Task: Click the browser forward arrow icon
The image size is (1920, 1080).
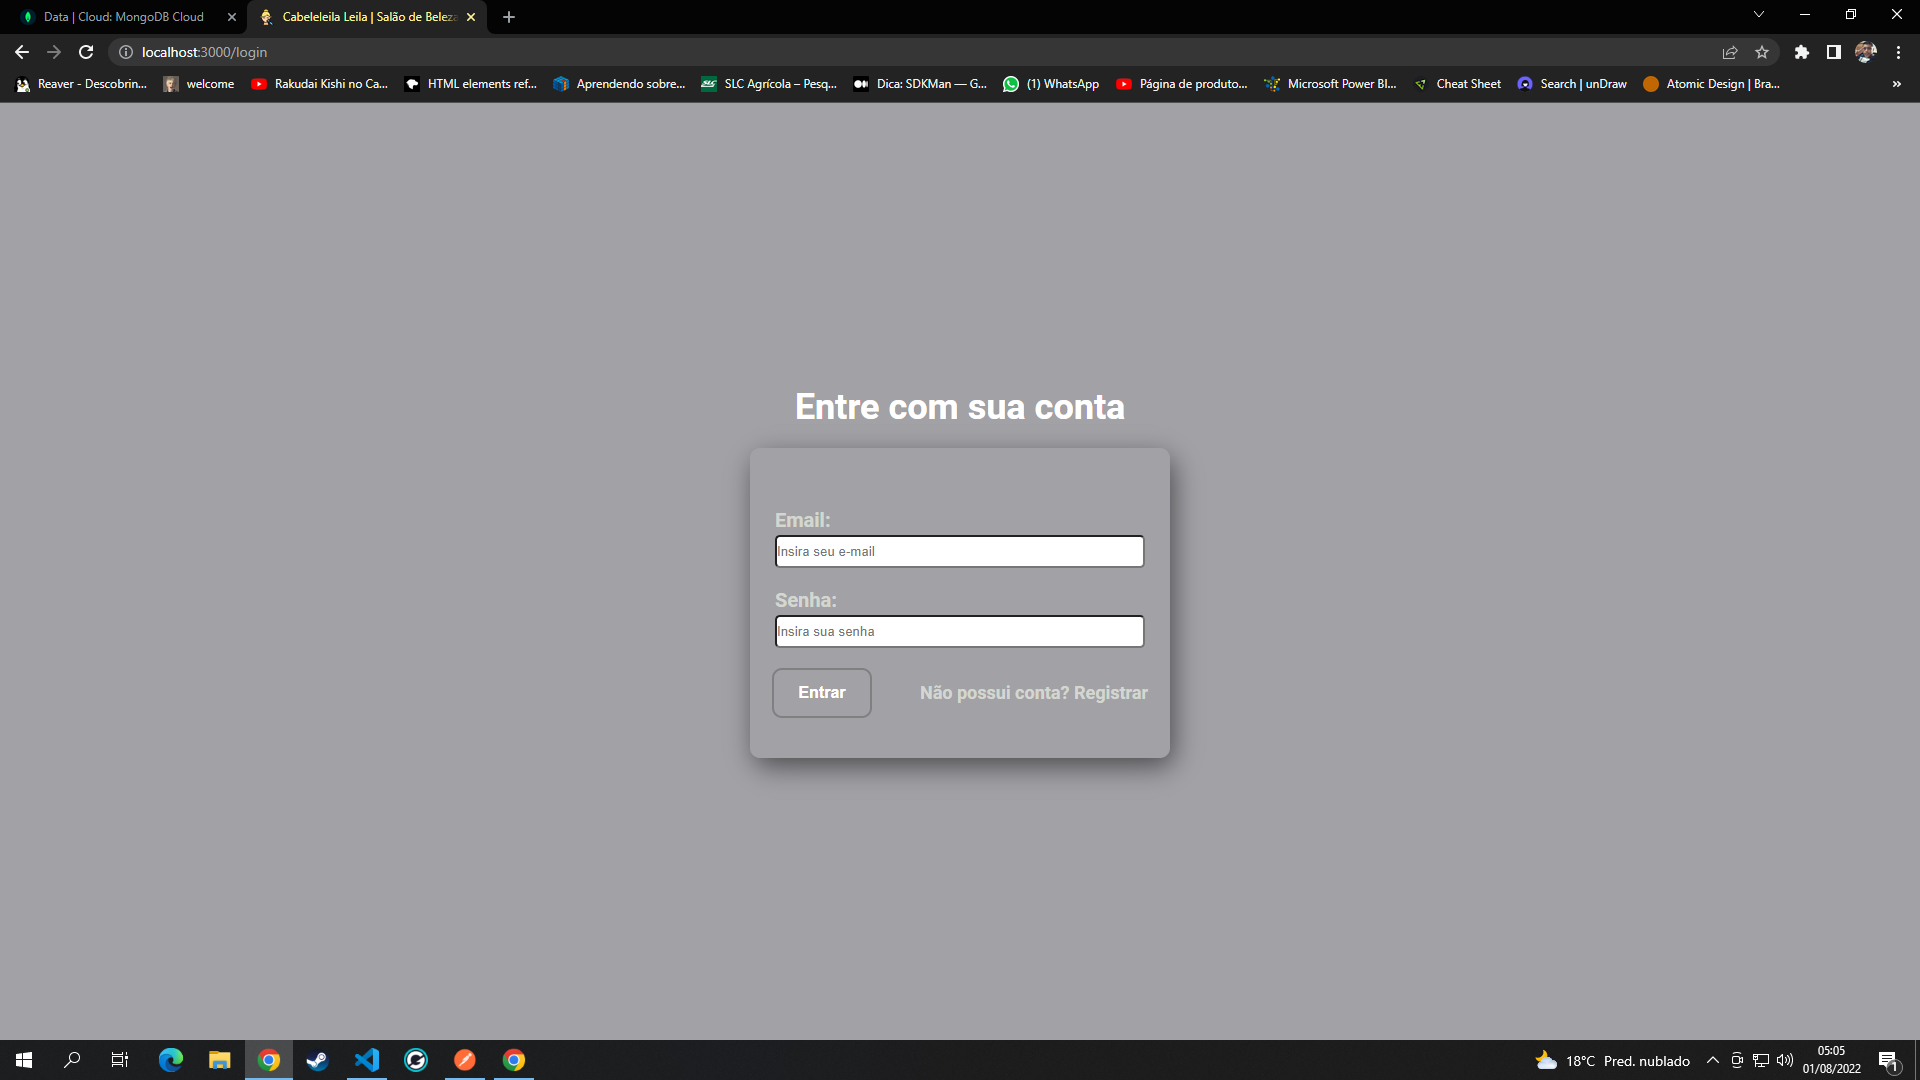Action: (x=54, y=51)
